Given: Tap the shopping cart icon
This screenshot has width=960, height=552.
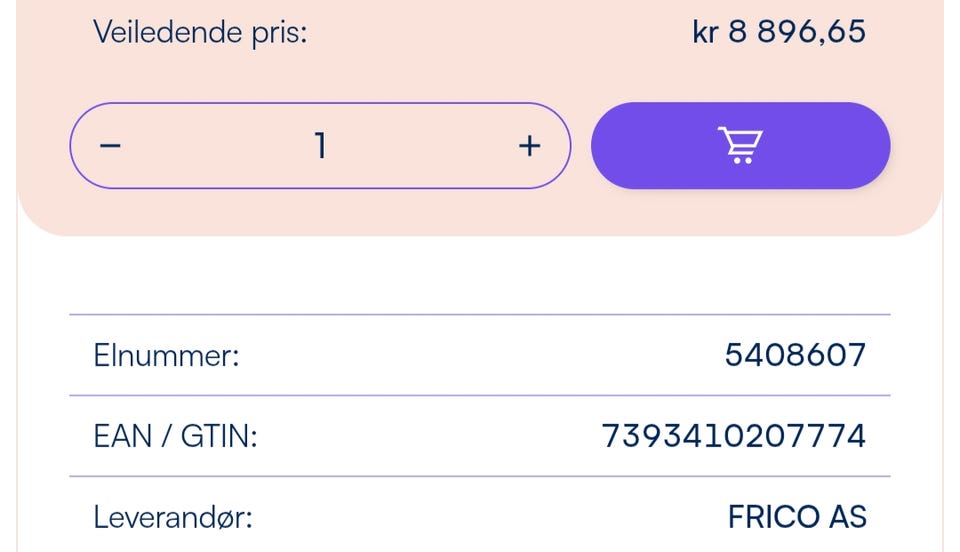Looking at the screenshot, I should coord(740,146).
